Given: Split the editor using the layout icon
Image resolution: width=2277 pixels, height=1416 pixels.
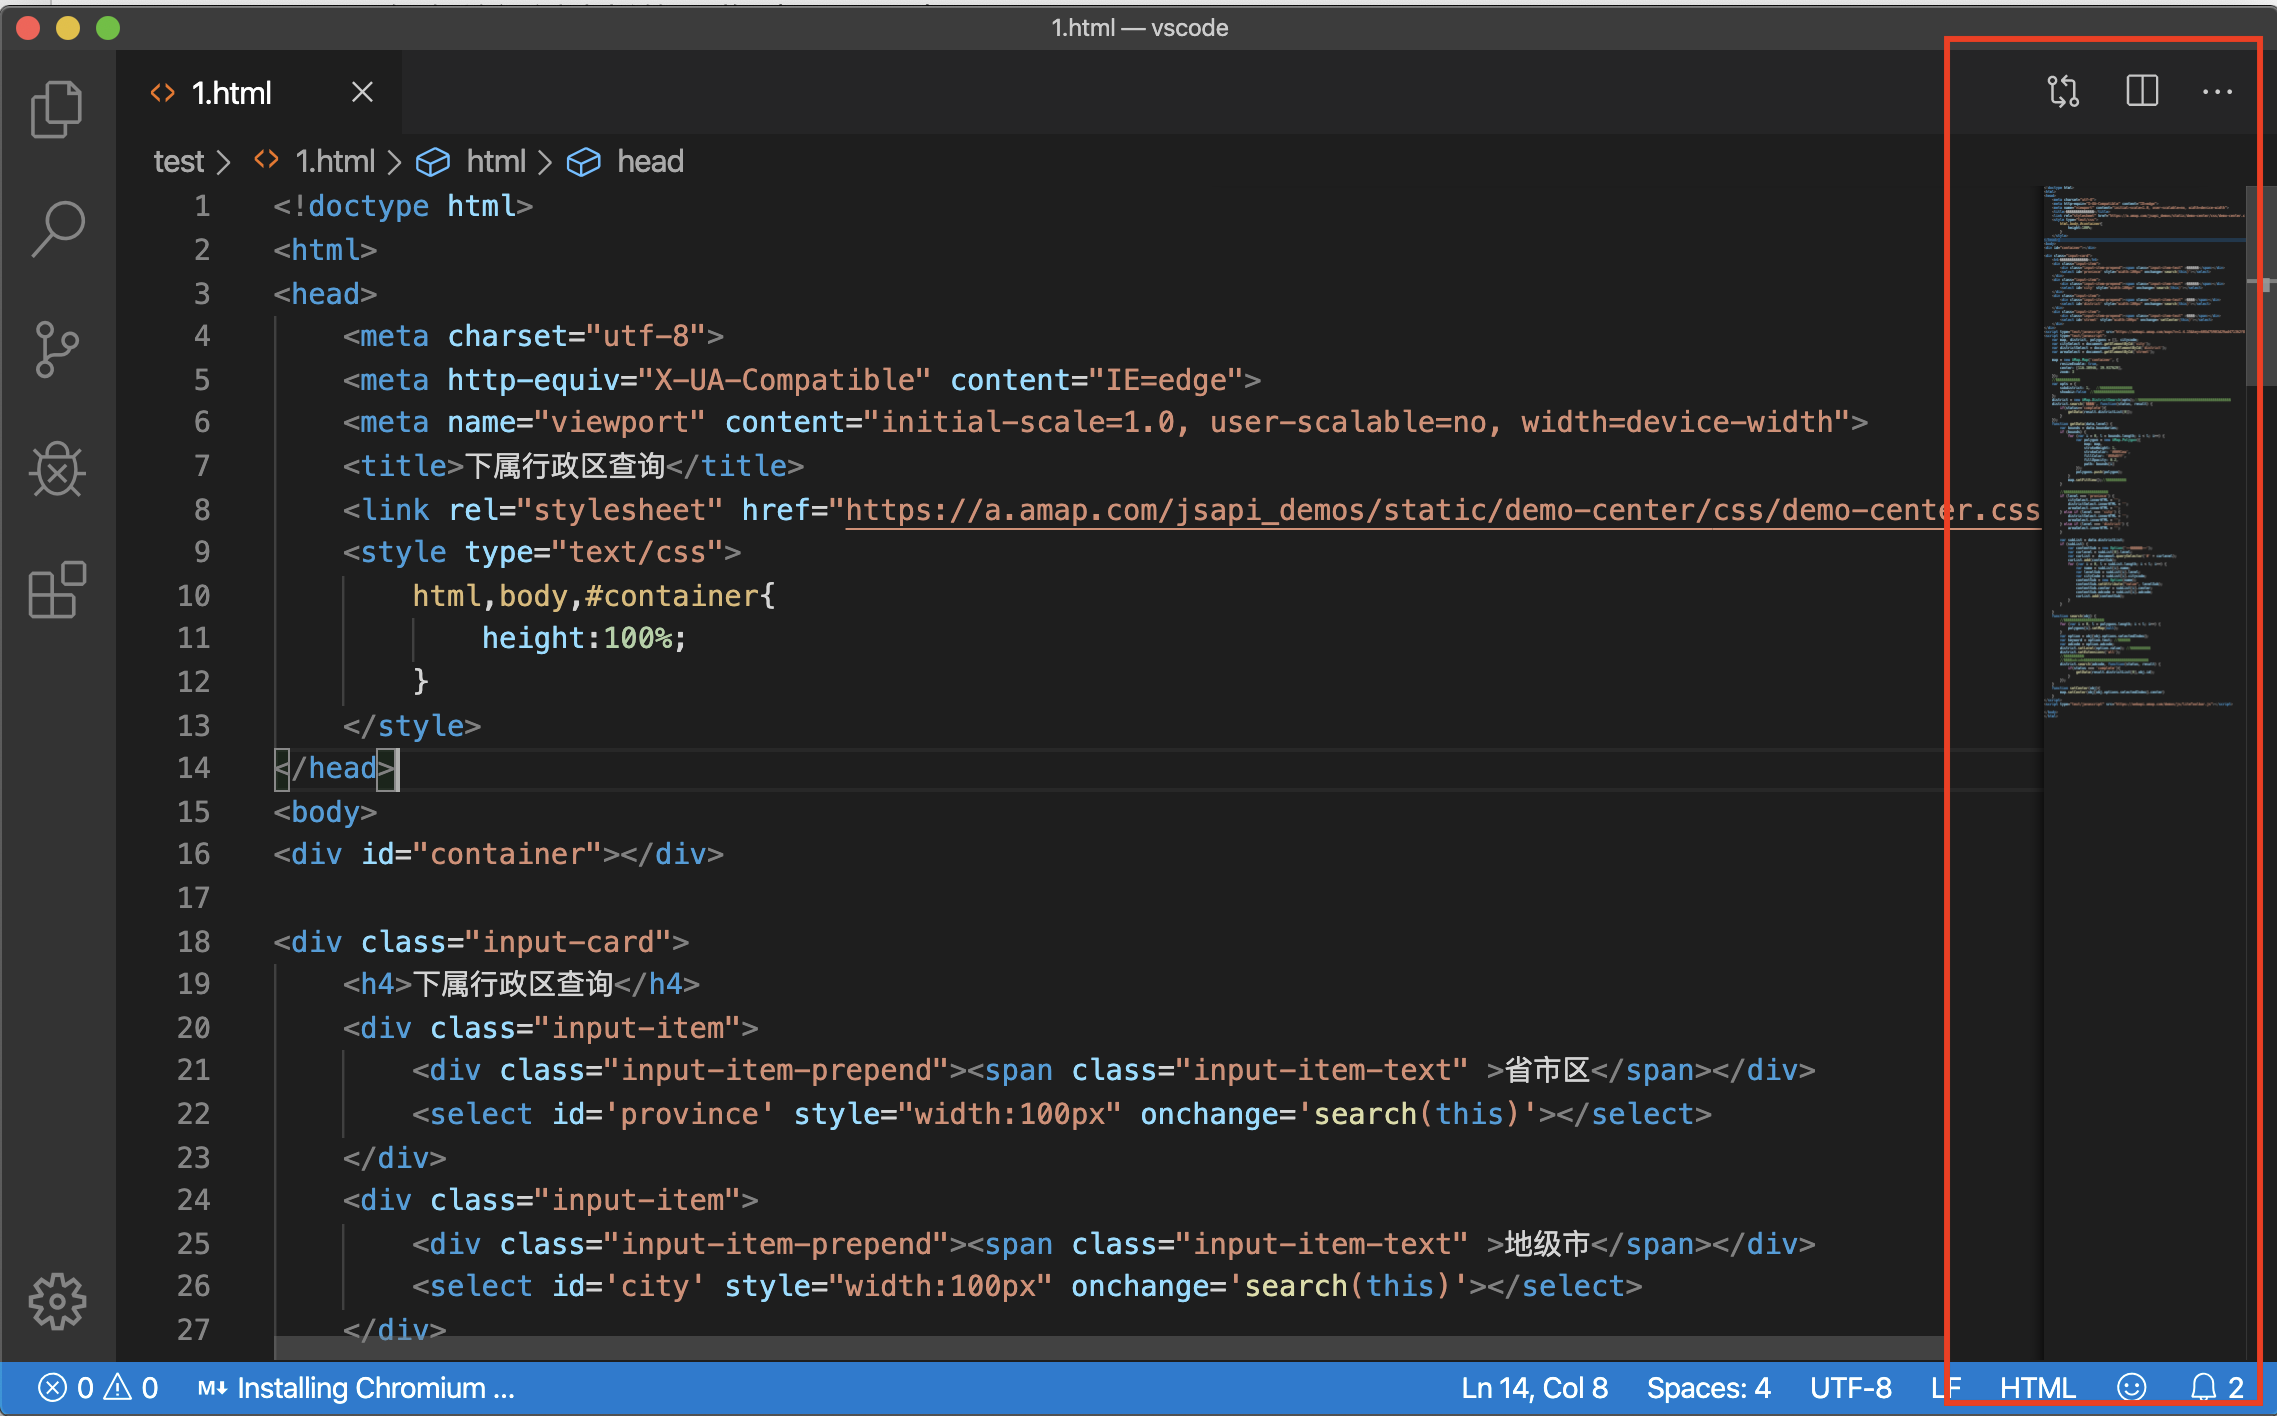Looking at the screenshot, I should pyautogui.click(x=2141, y=91).
